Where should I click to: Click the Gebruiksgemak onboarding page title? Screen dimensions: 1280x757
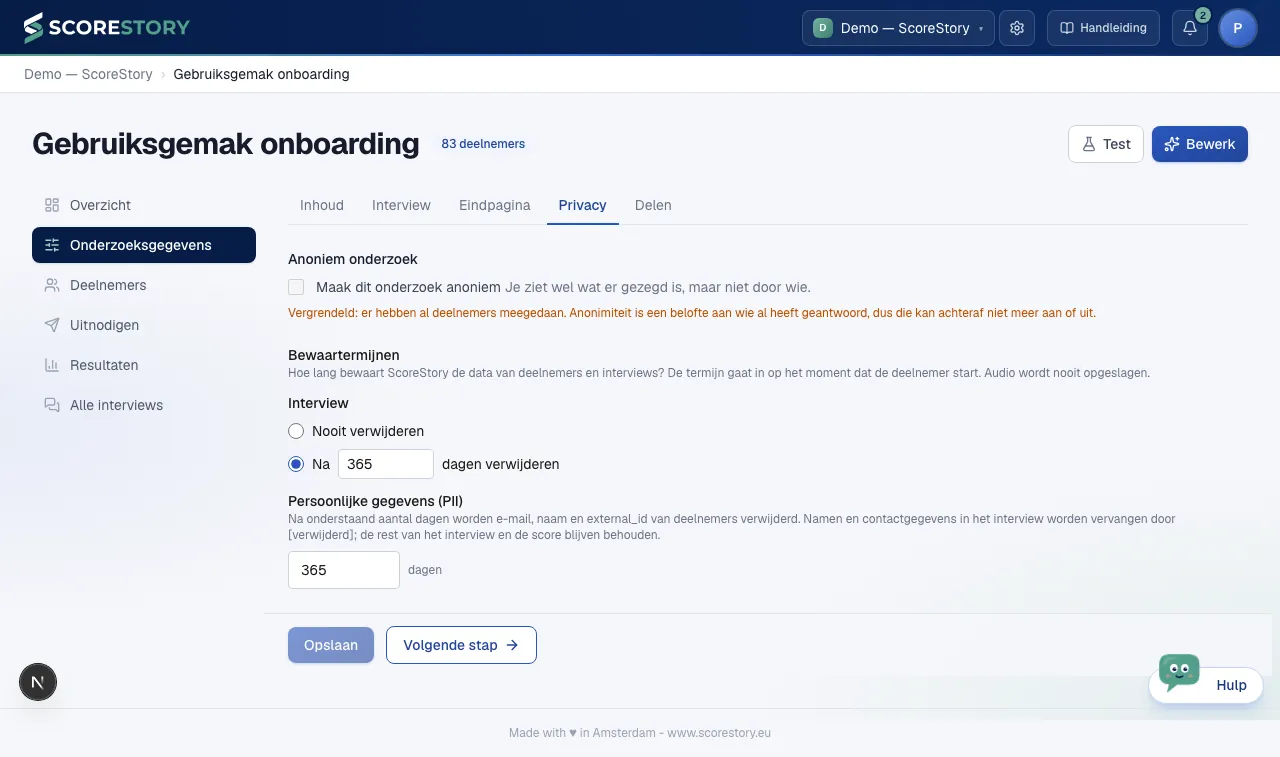226,144
